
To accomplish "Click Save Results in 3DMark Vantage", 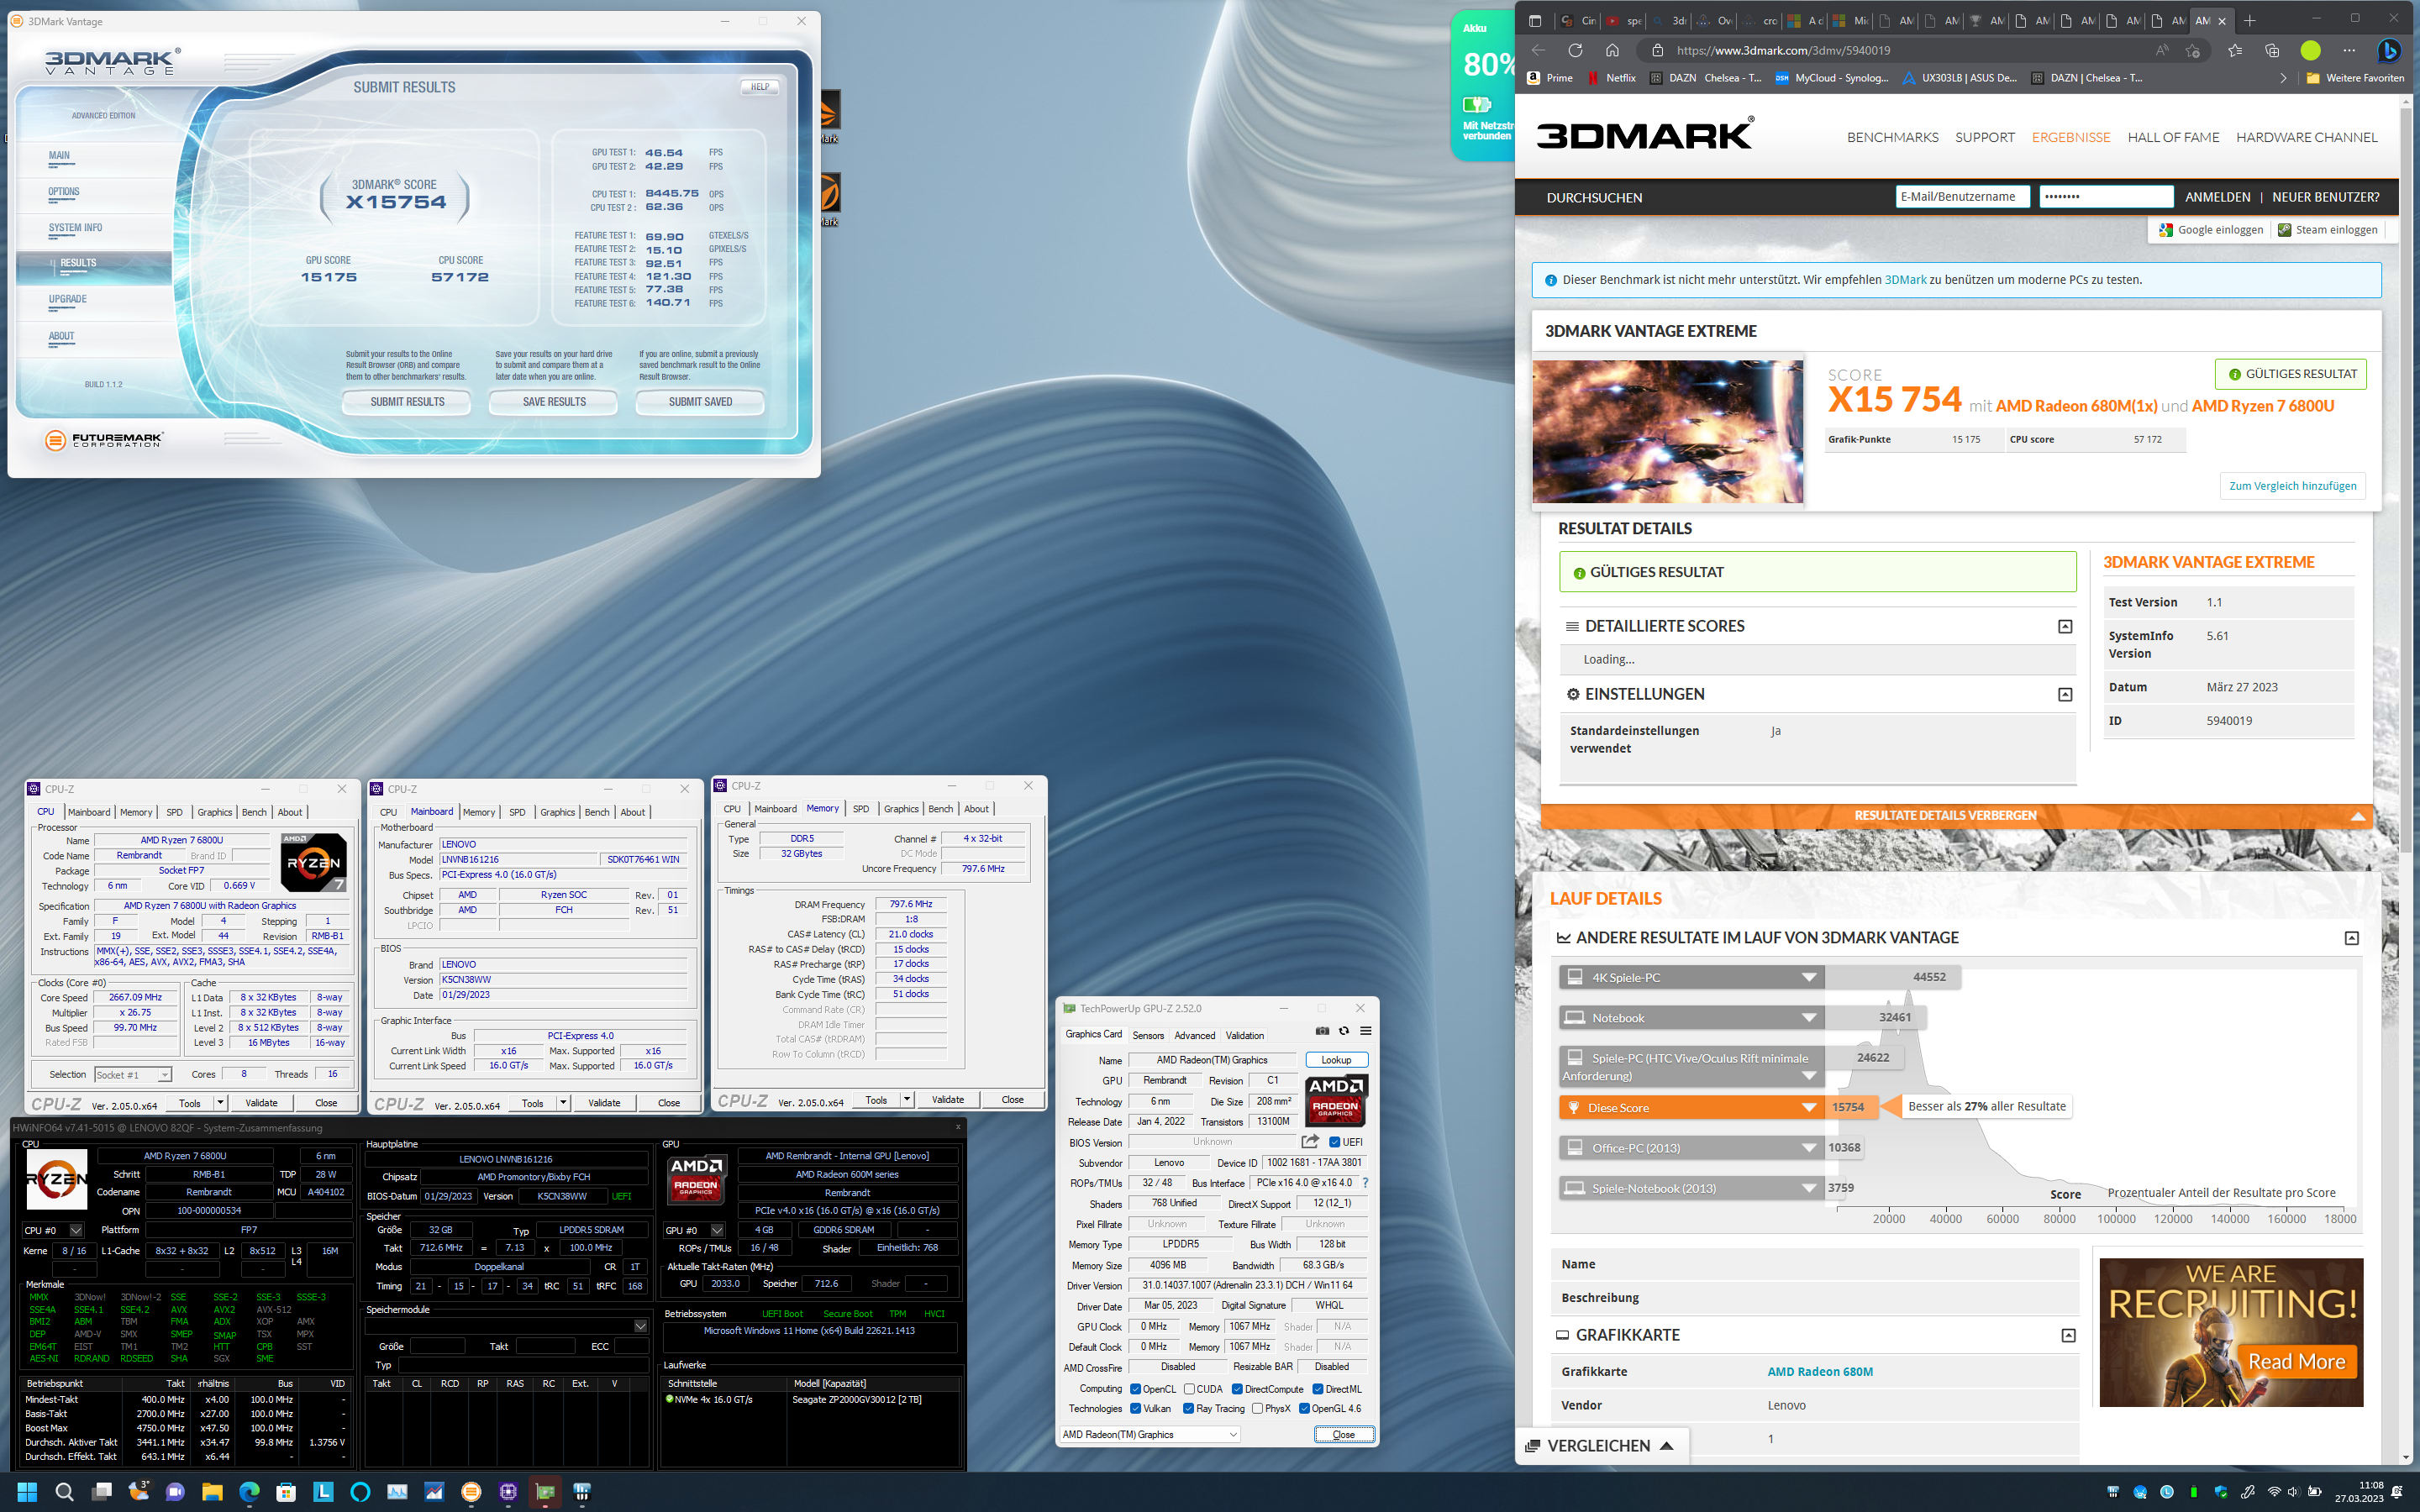I will click(554, 402).
